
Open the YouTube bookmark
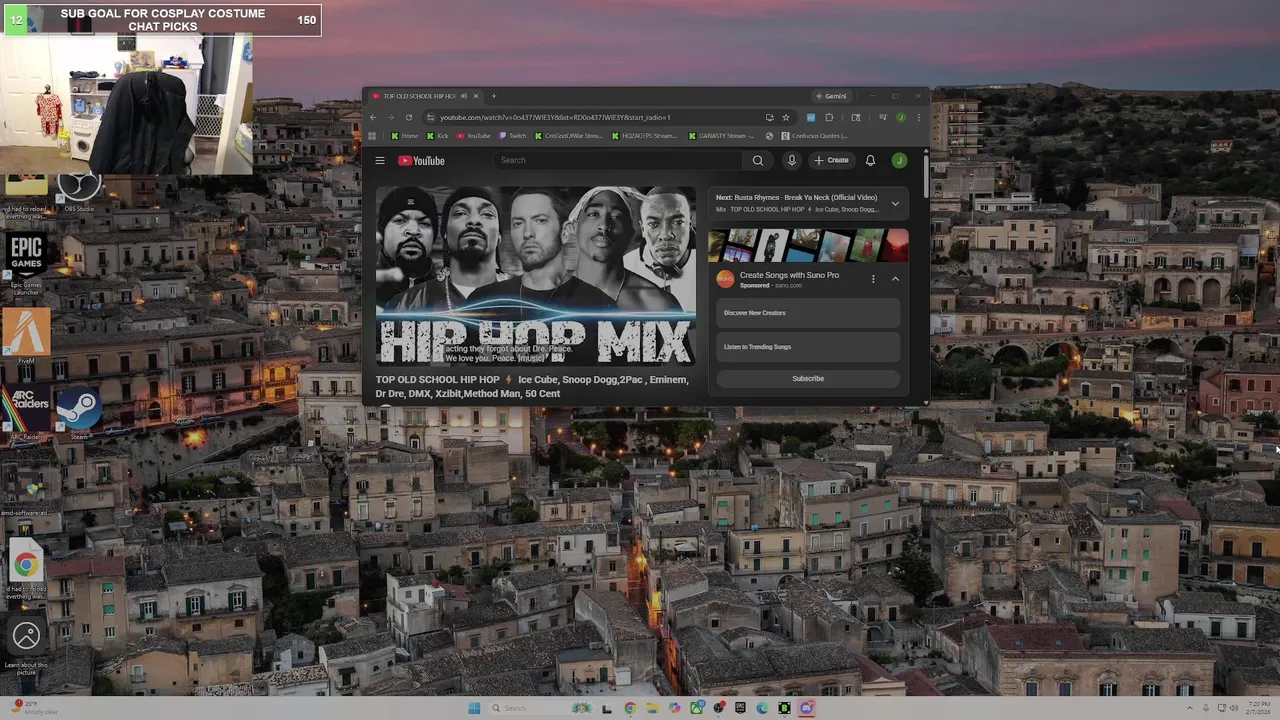pos(474,136)
